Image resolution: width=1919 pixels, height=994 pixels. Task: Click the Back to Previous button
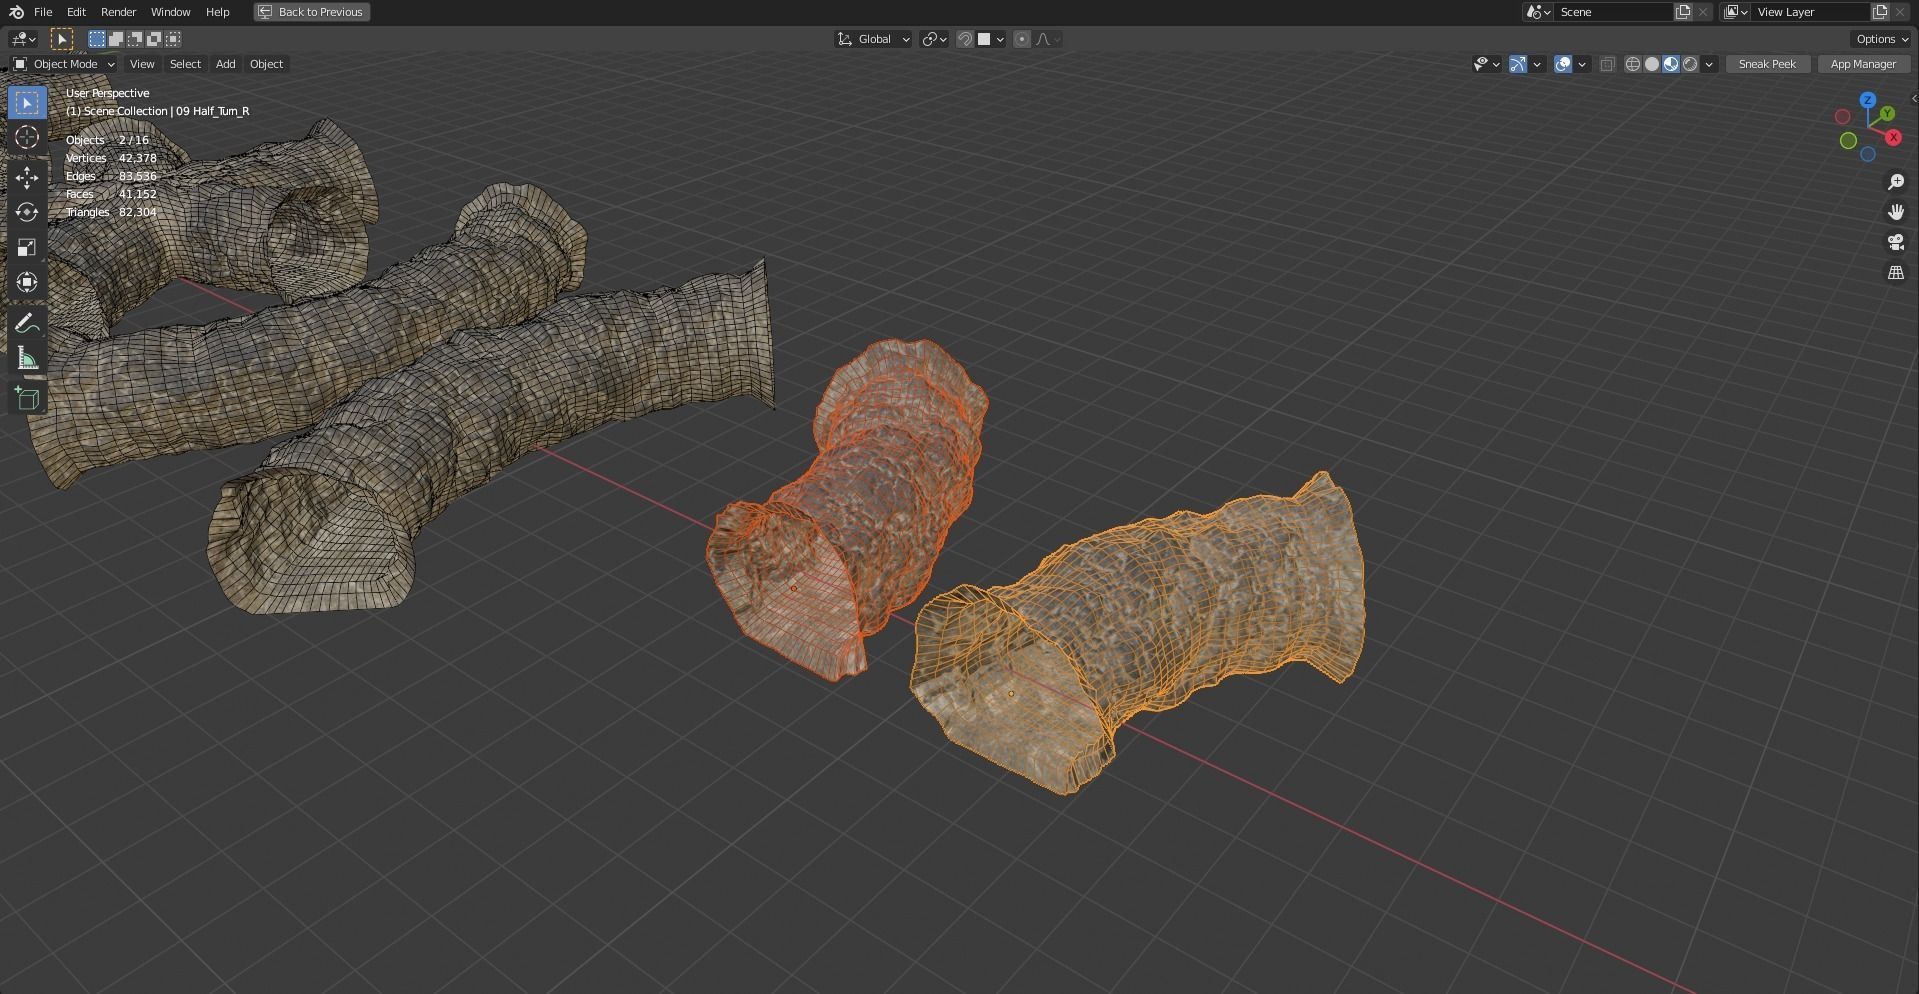point(311,12)
